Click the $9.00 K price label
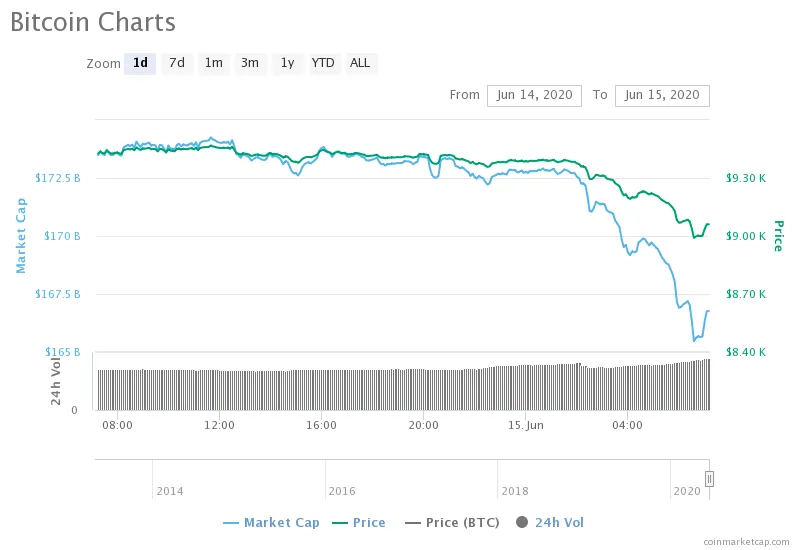Viewport: 800px width, 550px height. [x=746, y=236]
